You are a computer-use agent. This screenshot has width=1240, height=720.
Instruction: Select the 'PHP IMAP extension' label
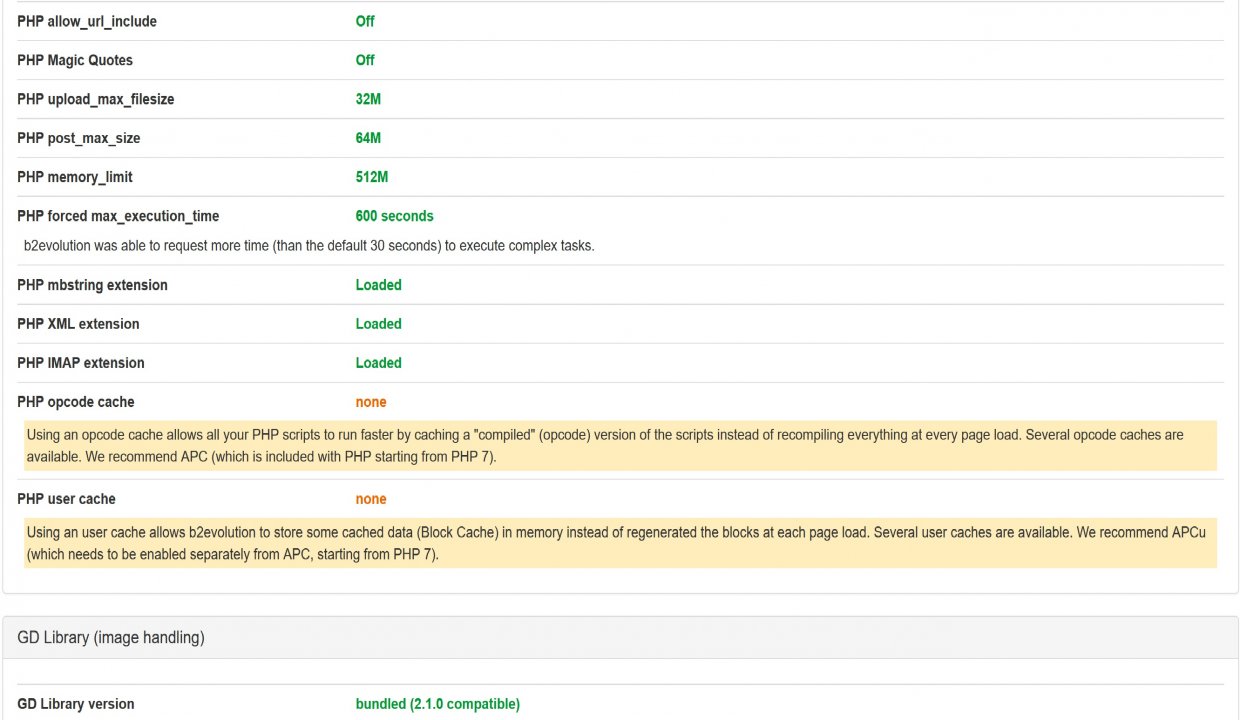(81, 363)
